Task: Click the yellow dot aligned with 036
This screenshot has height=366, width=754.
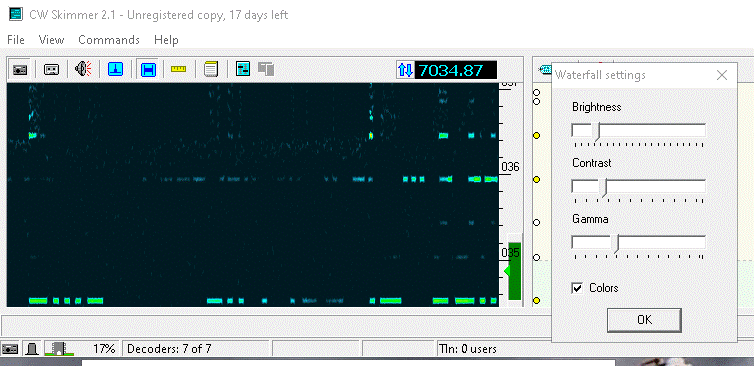Action: pyautogui.click(x=537, y=179)
